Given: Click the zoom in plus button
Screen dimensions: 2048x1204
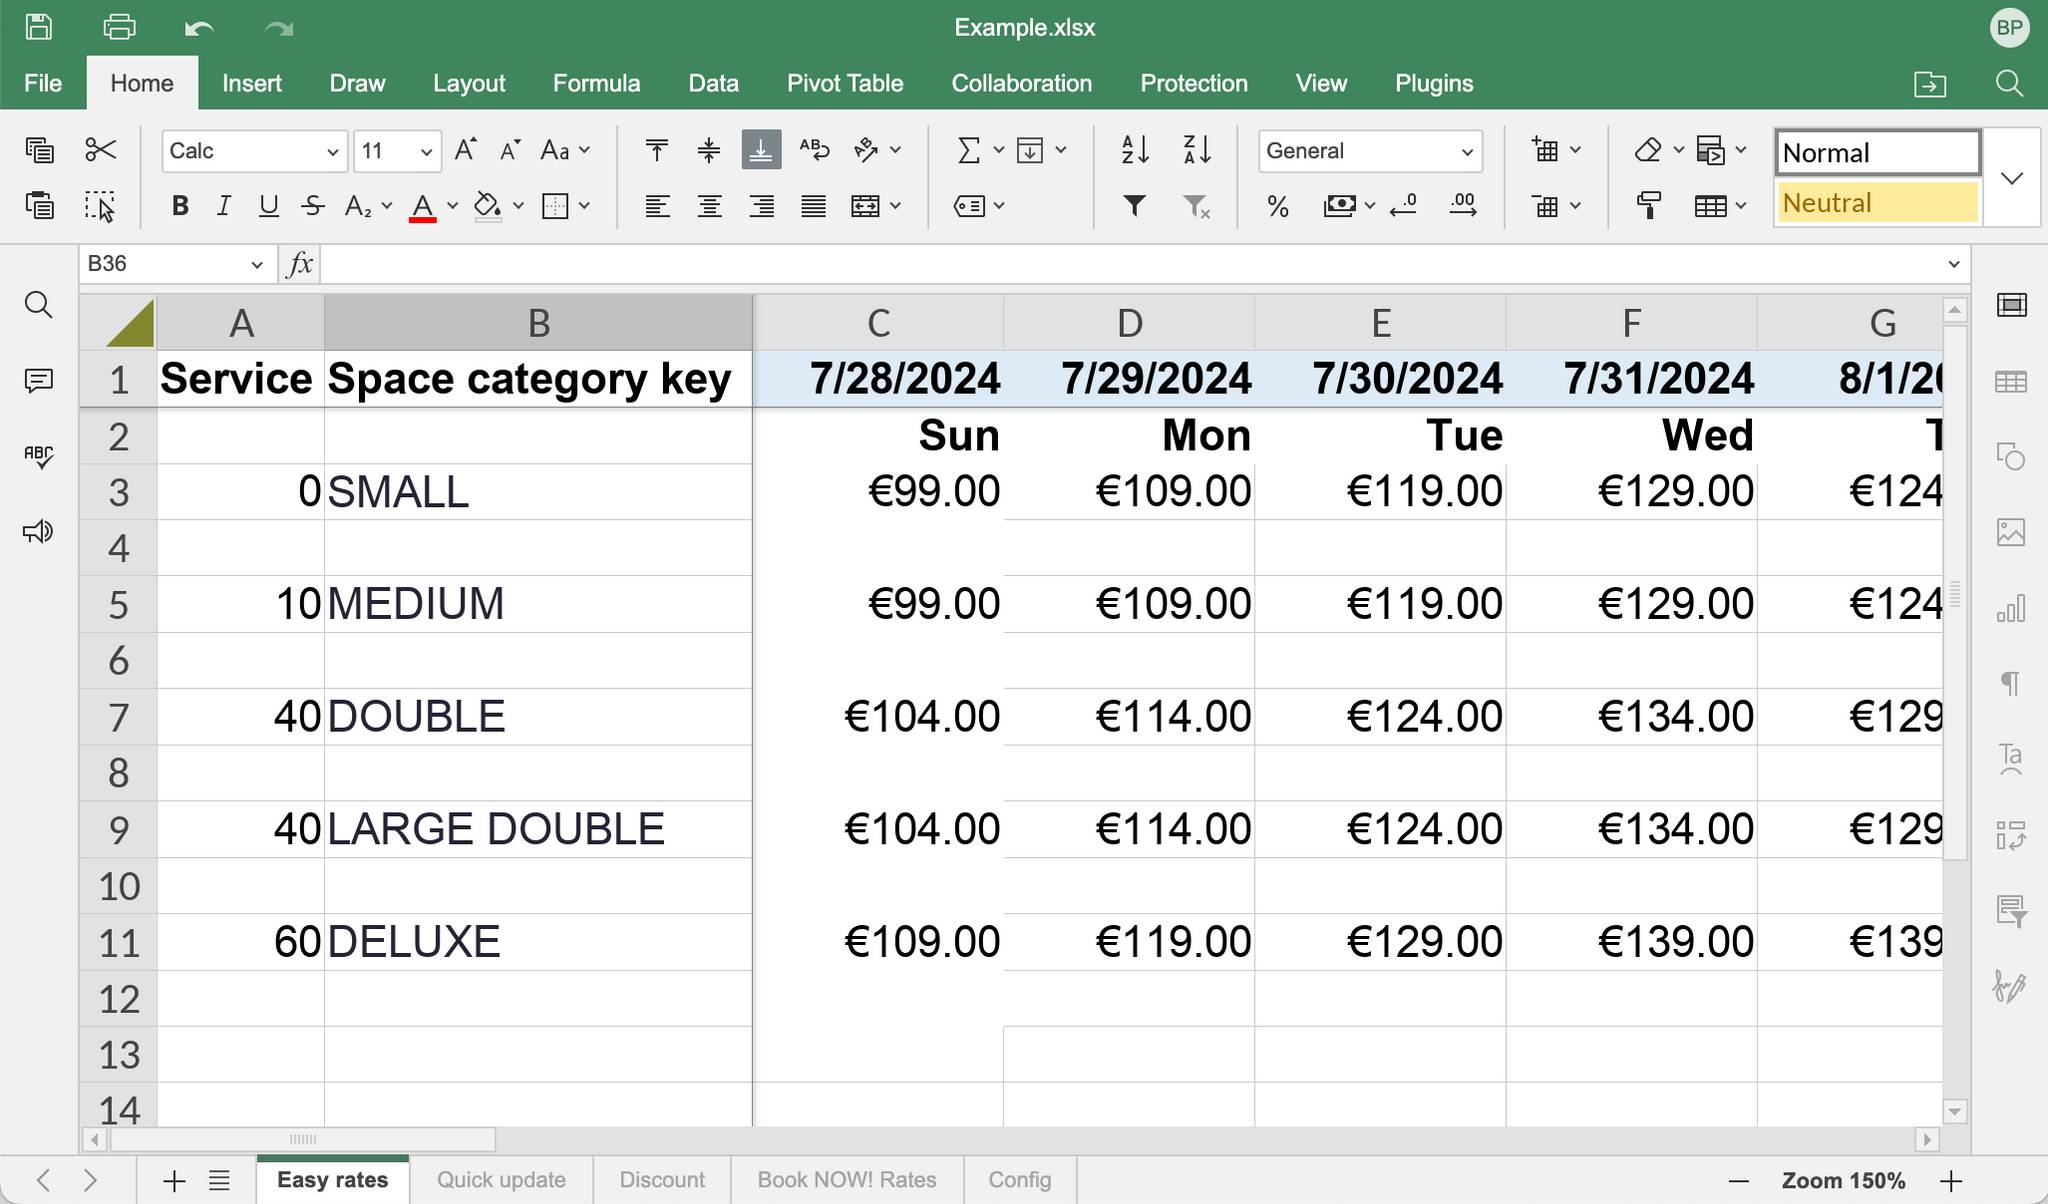Looking at the screenshot, I should tap(1951, 1181).
